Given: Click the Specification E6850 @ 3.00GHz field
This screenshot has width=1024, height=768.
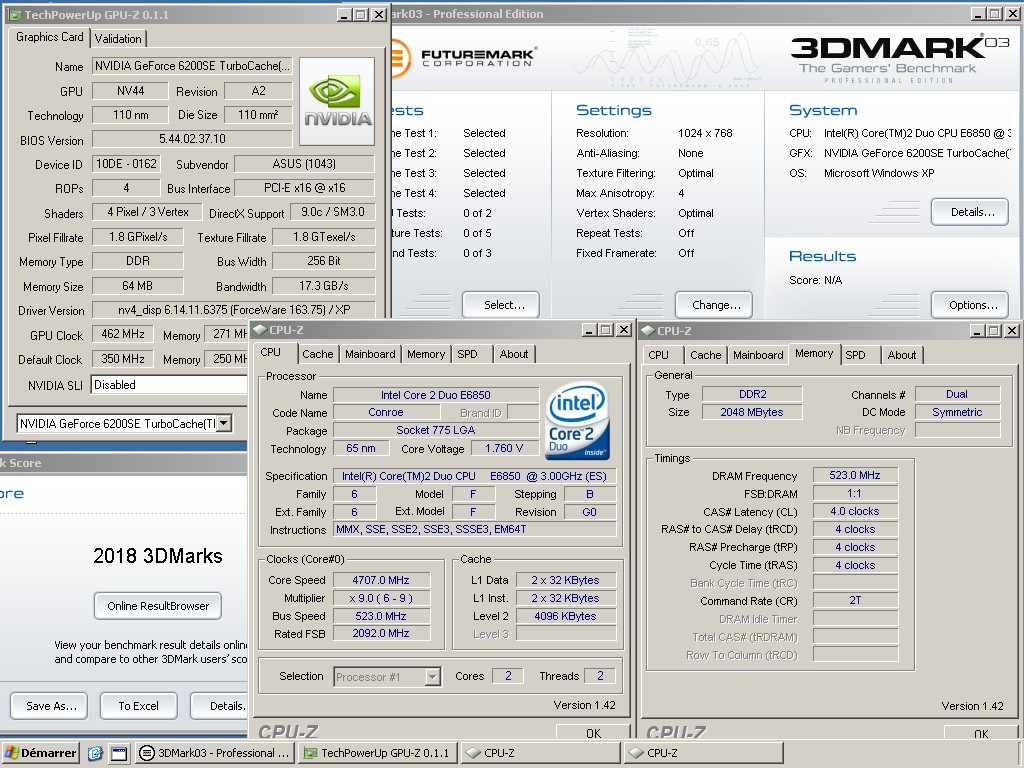Looking at the screenshot, I should (x=475, y=476).
